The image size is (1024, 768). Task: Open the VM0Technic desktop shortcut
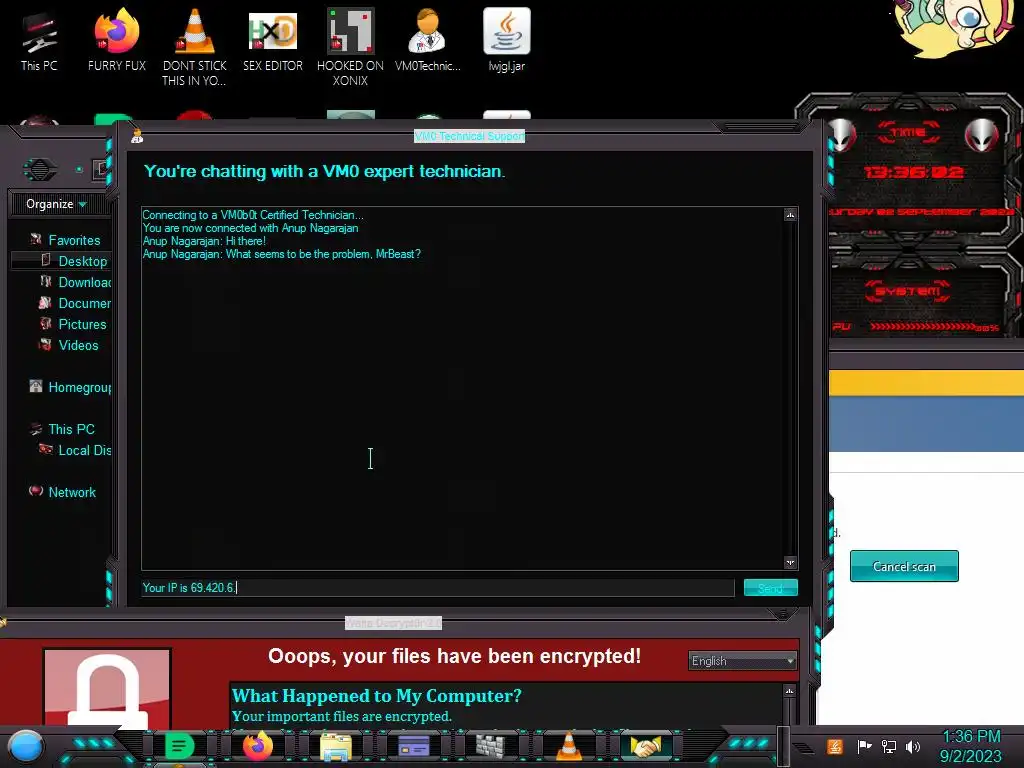[x=428, y=40]
